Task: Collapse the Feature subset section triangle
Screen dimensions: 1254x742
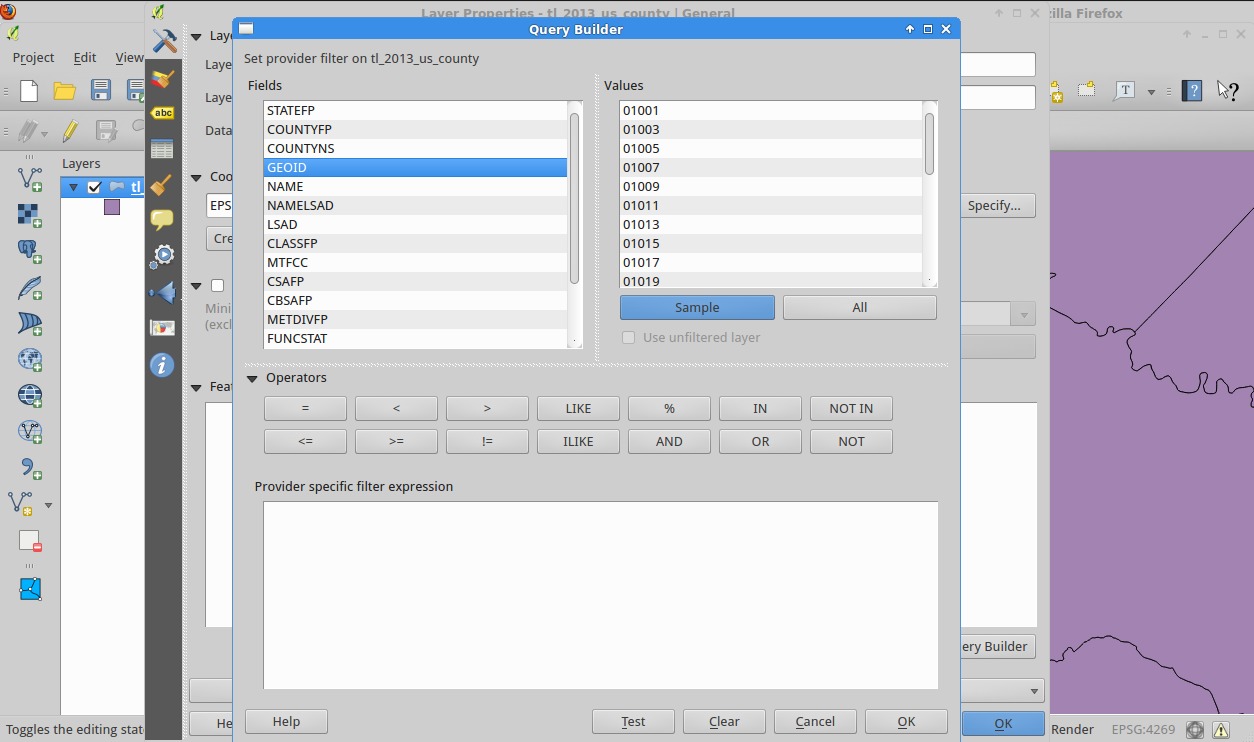Action: click(x=196, y=387)
